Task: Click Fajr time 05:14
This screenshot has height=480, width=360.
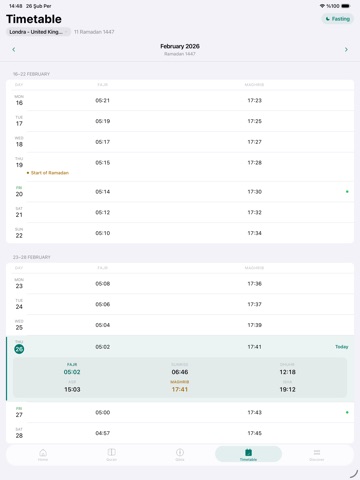Action: click(x=103, y=192)
